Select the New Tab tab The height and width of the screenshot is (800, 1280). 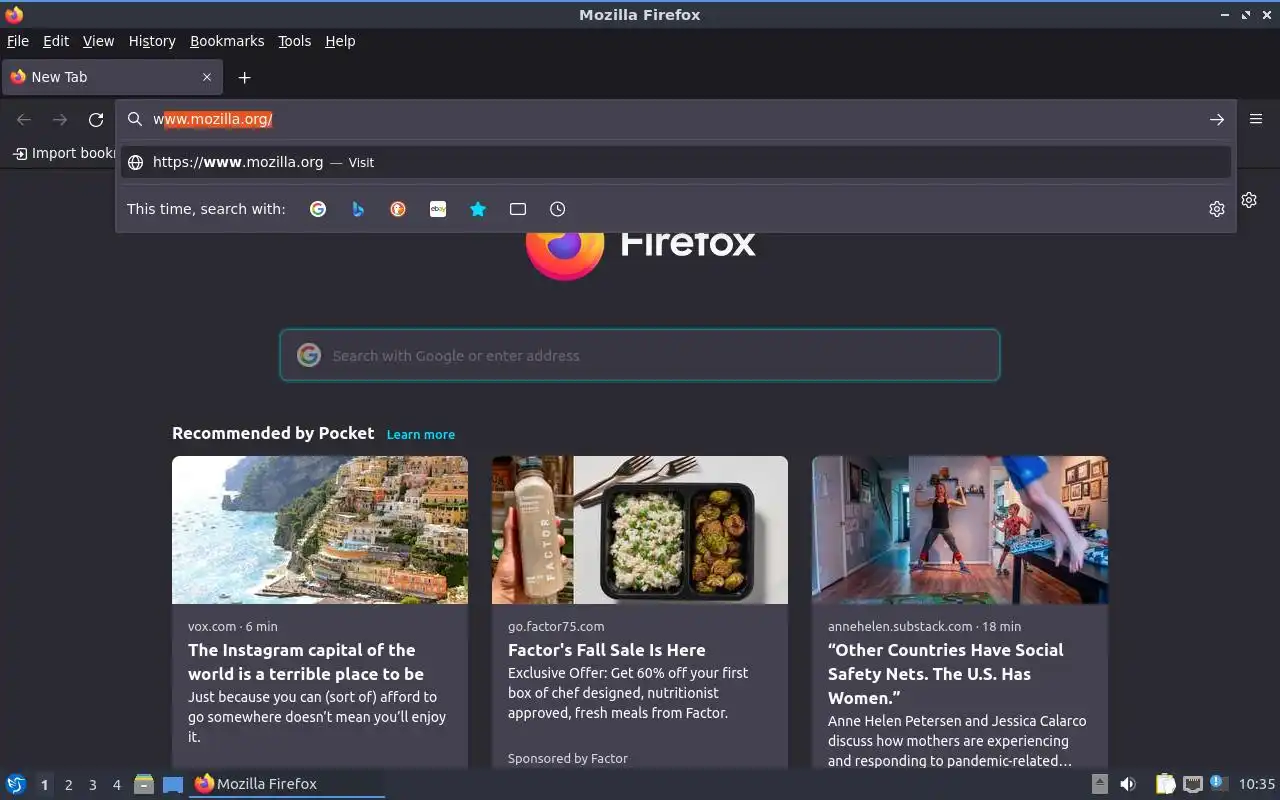[x=111, y=77]
